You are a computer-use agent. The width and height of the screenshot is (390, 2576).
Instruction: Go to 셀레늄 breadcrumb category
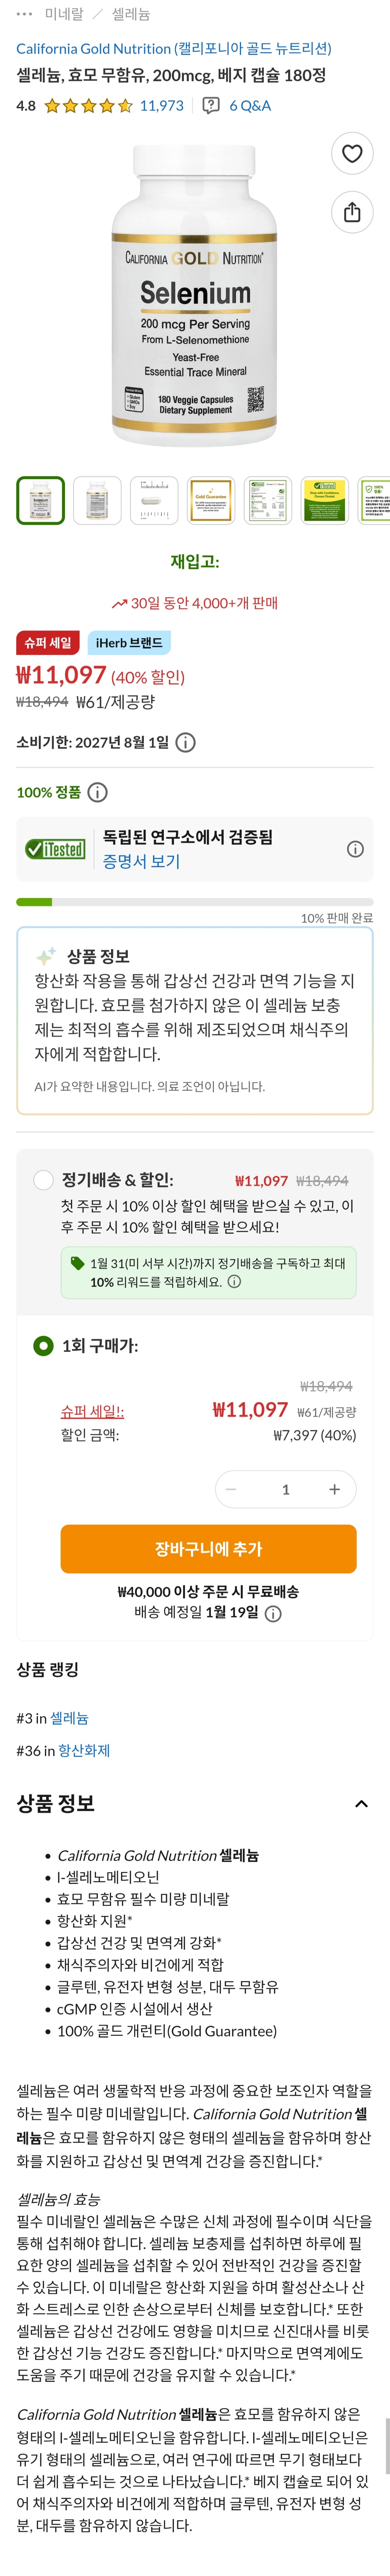click(x=131, y=14)
